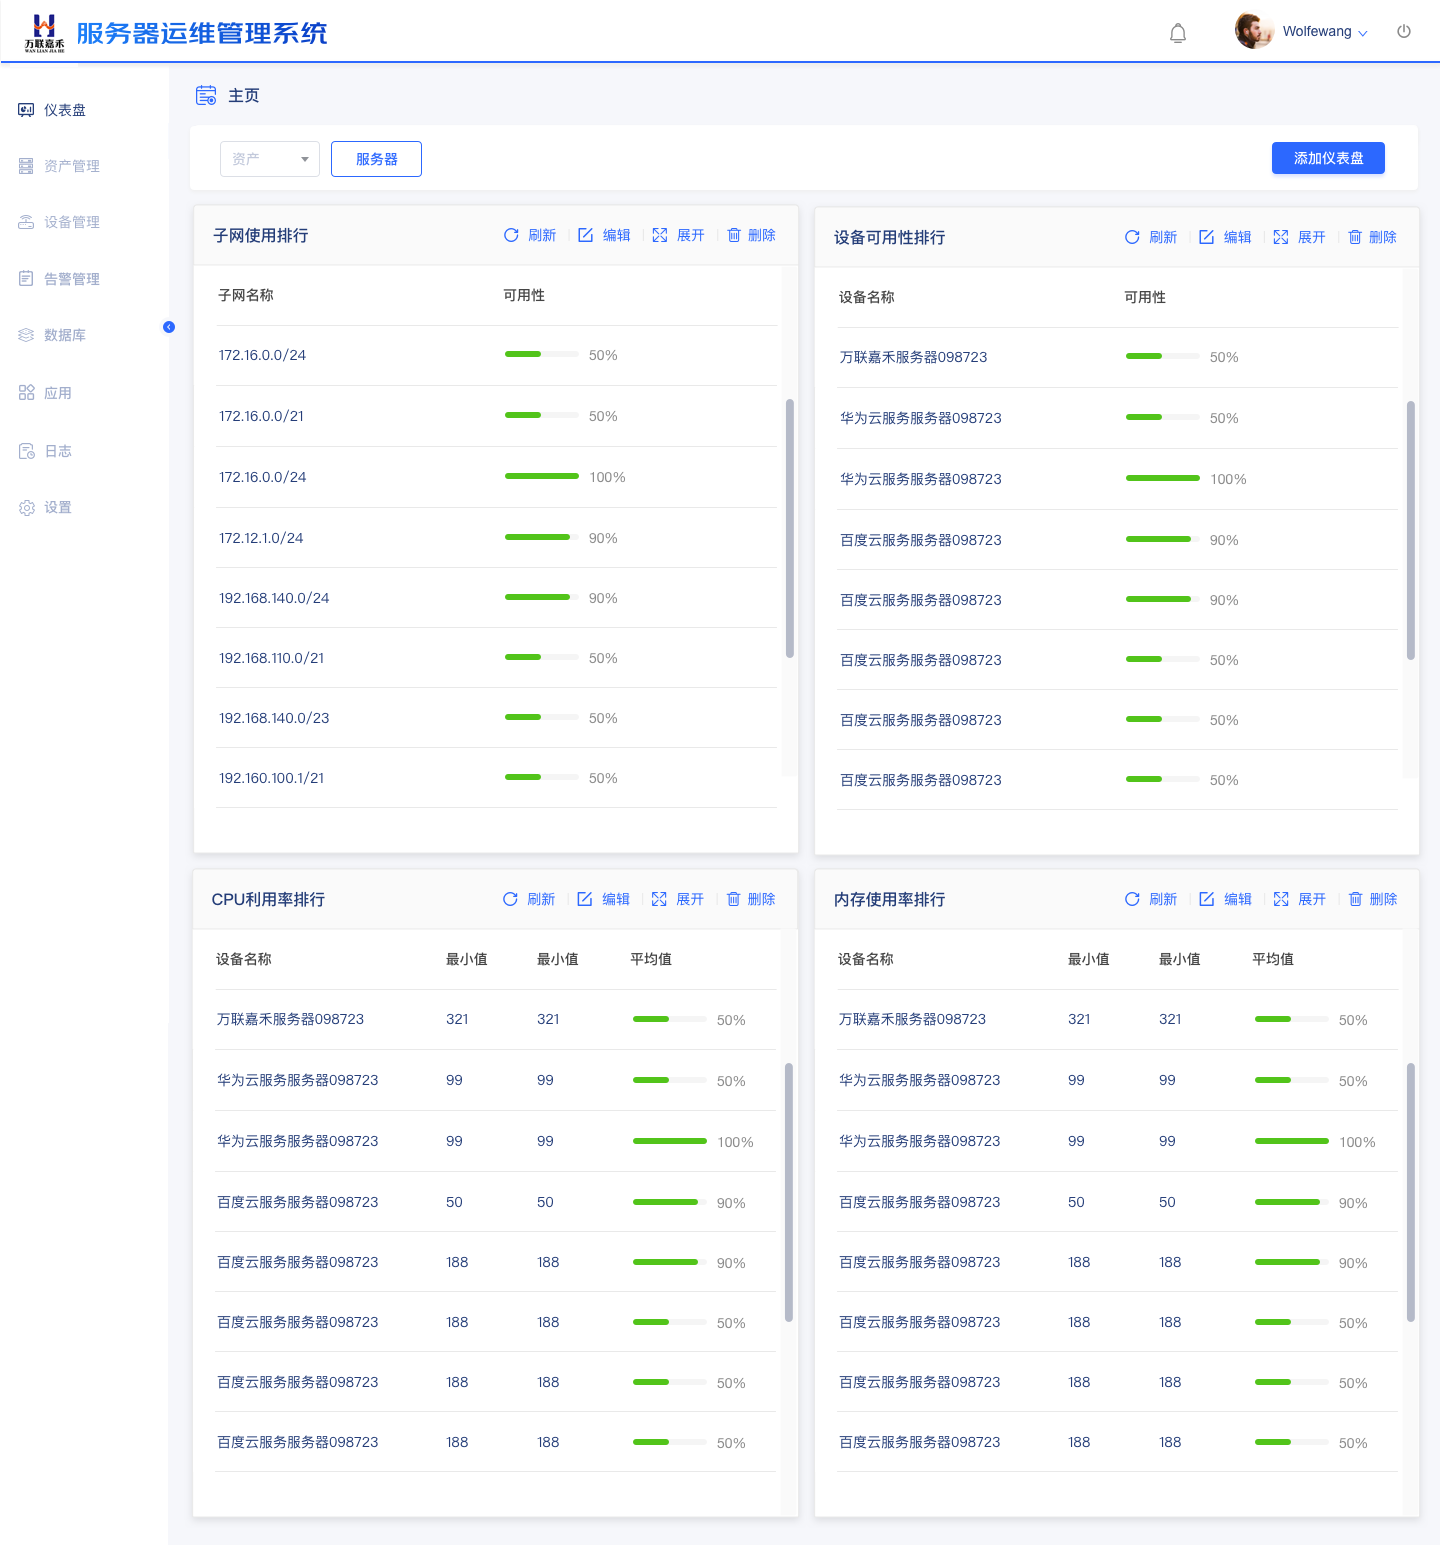Screen dimensions: 1440x1545
Task: Click the 添加仪表盘 button
Action: coord(1327,158)
